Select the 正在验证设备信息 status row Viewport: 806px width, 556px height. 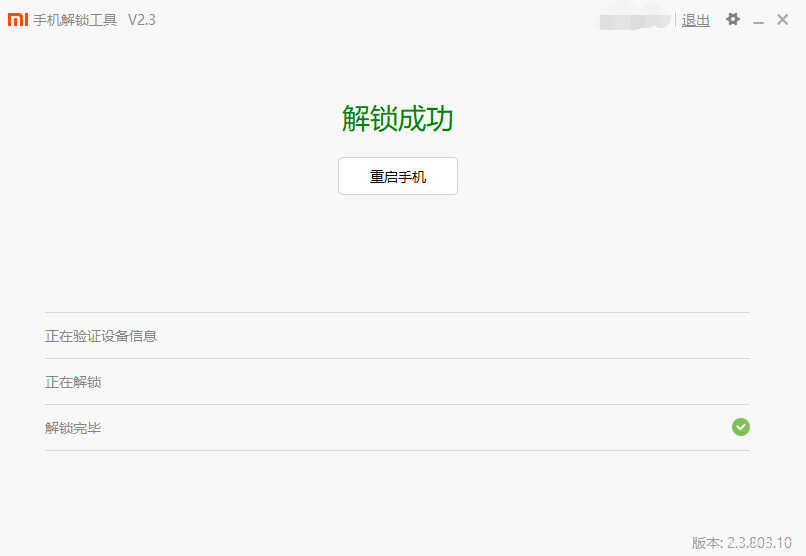397,336
